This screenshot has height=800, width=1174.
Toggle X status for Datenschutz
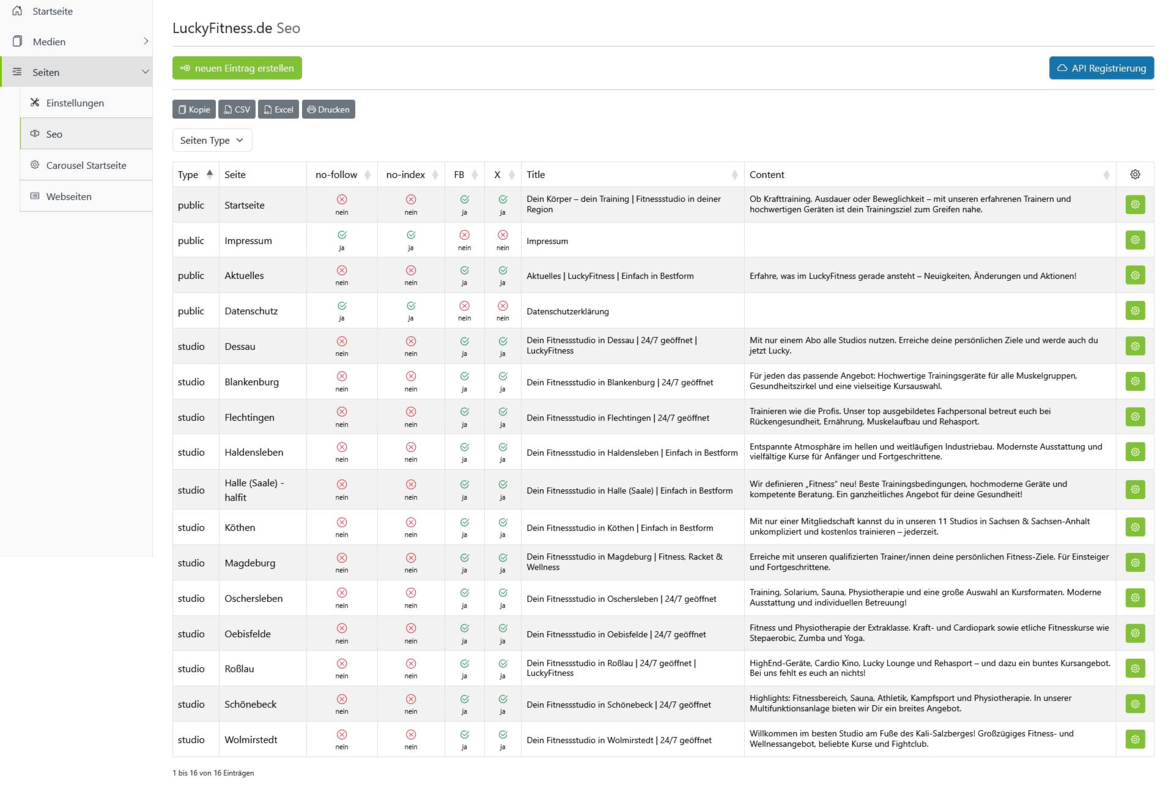click(x=502, y=306)
